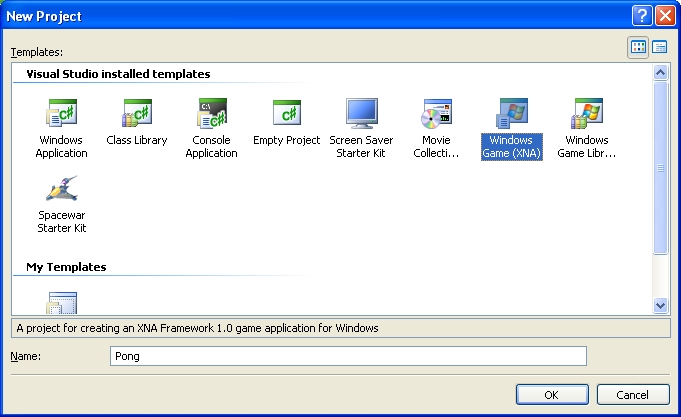Click the 'Spacewar Starter Kit' label text
This screenshot has height=417, width=681.
(62, 222)
